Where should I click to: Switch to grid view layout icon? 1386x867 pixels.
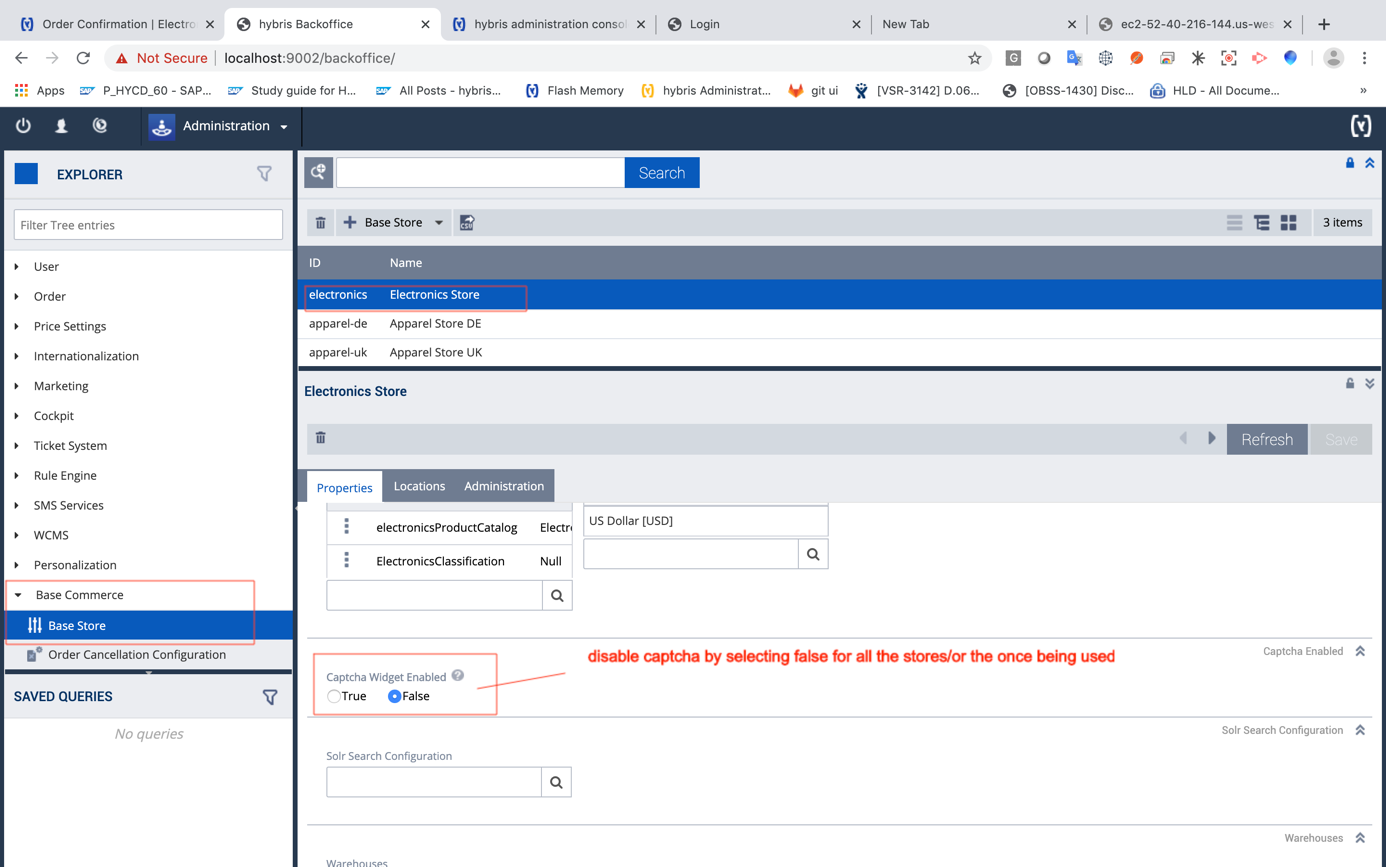1289,223
